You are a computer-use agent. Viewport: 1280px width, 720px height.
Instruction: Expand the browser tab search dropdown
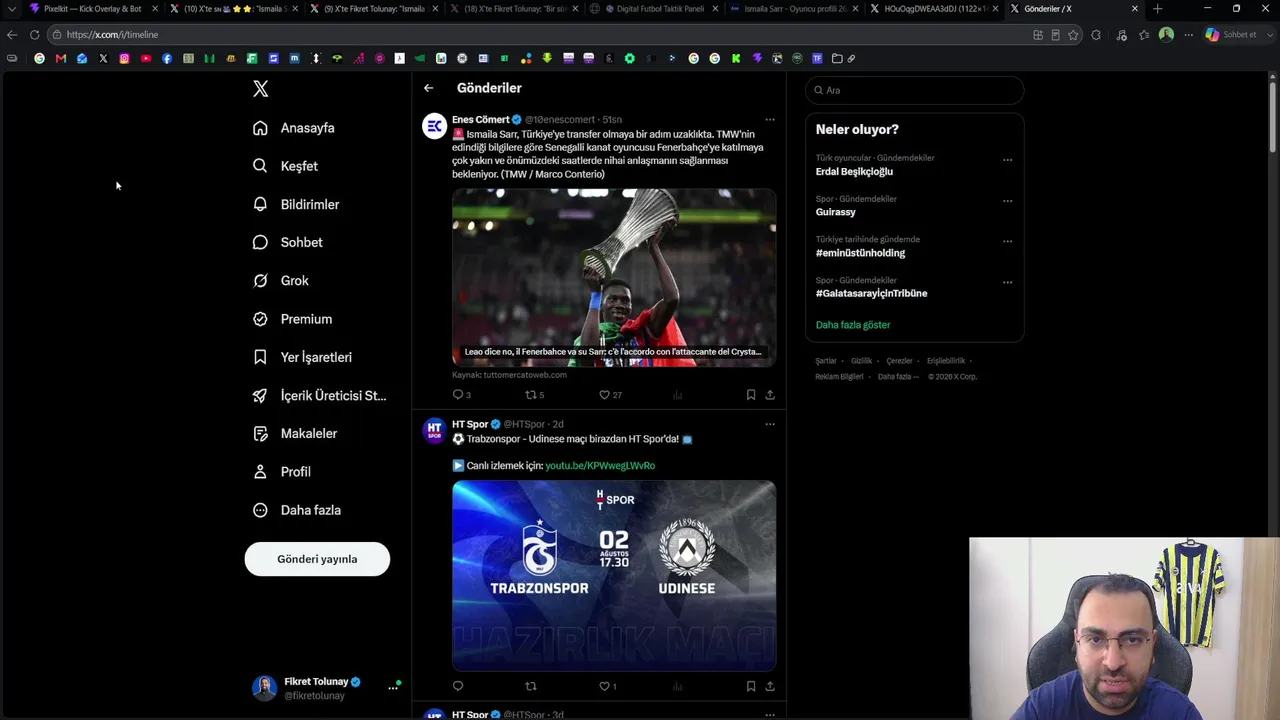point(11,9)
